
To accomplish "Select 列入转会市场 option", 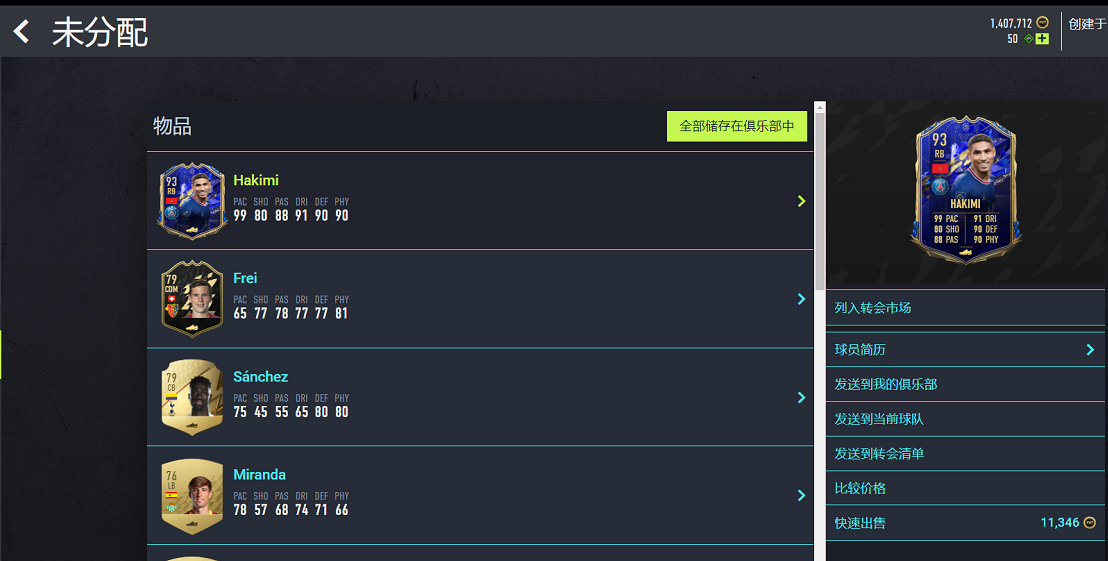I will coord(965,308).
